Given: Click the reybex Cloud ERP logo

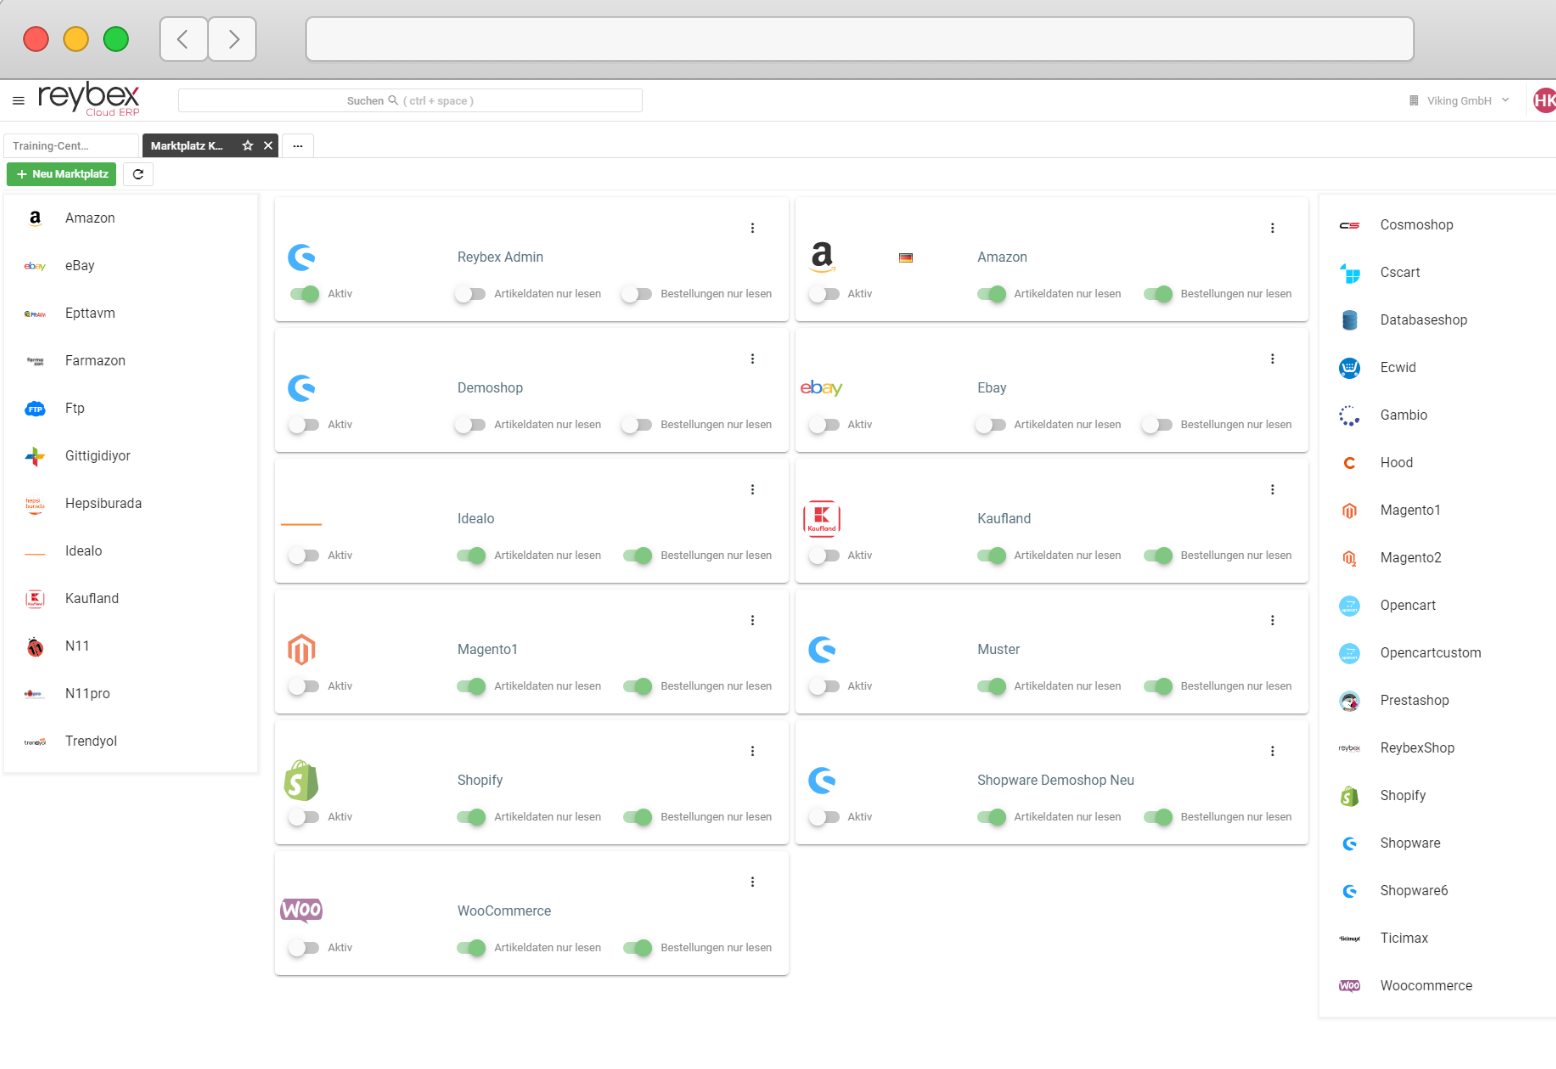Looking at the screenshot, I should [x=89, y=99].
